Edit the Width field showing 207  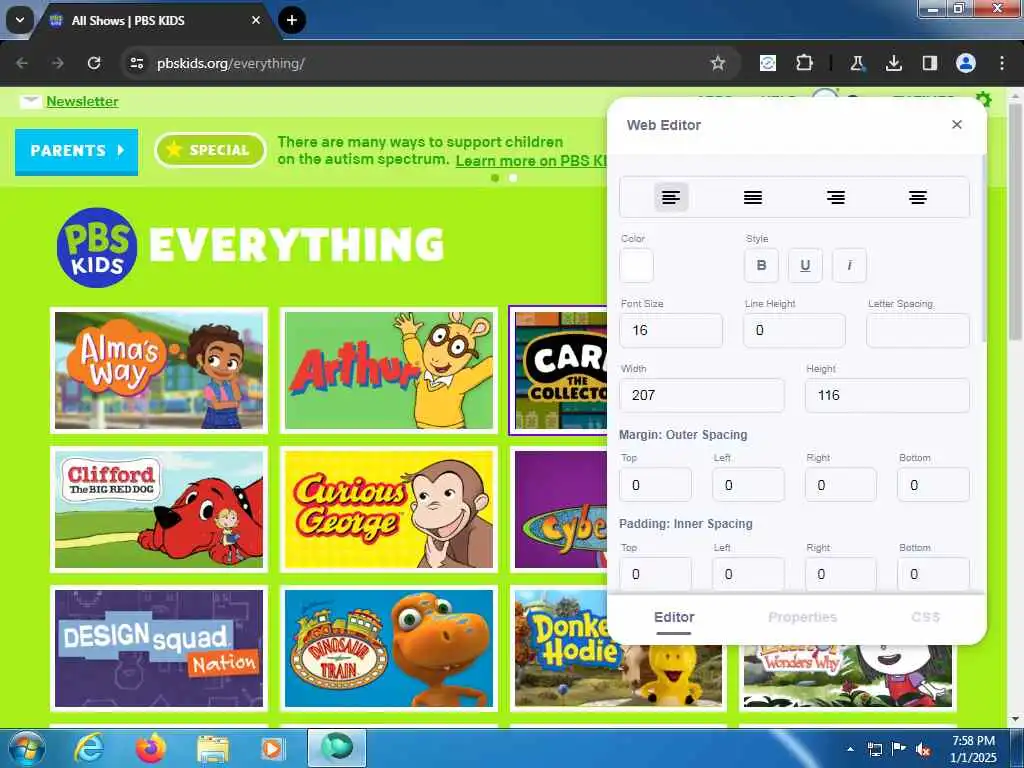[701, 395]
